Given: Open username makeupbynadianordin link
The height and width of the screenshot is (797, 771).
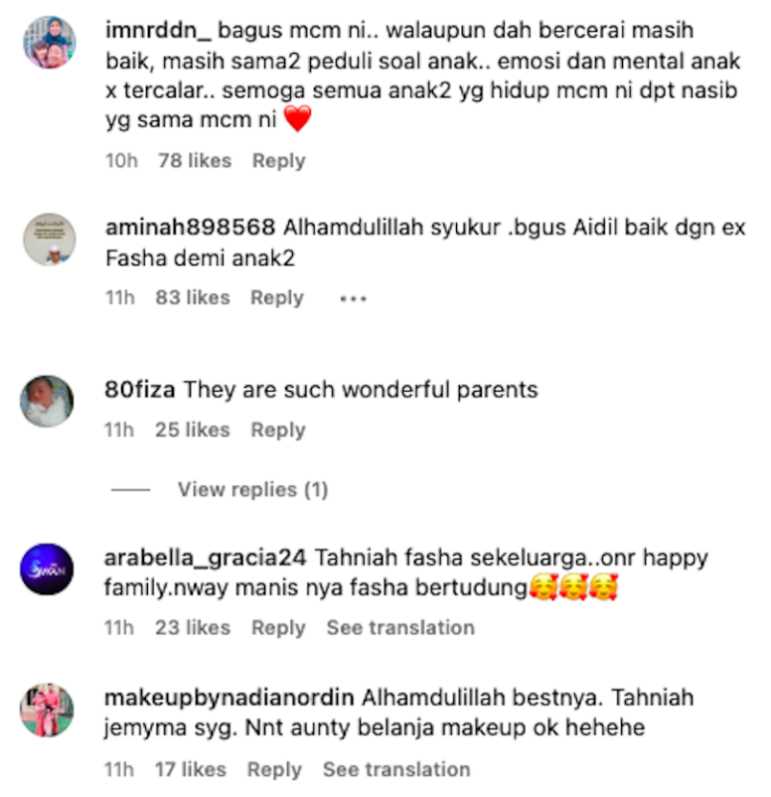Looking at the screenshot, I should 229,698.
